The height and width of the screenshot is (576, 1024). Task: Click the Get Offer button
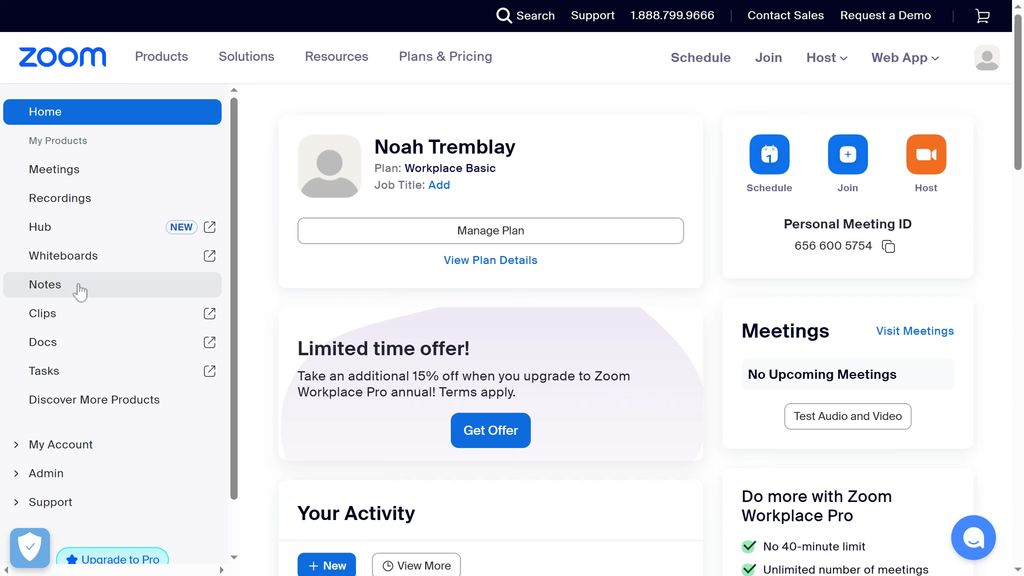pos(490,431)
